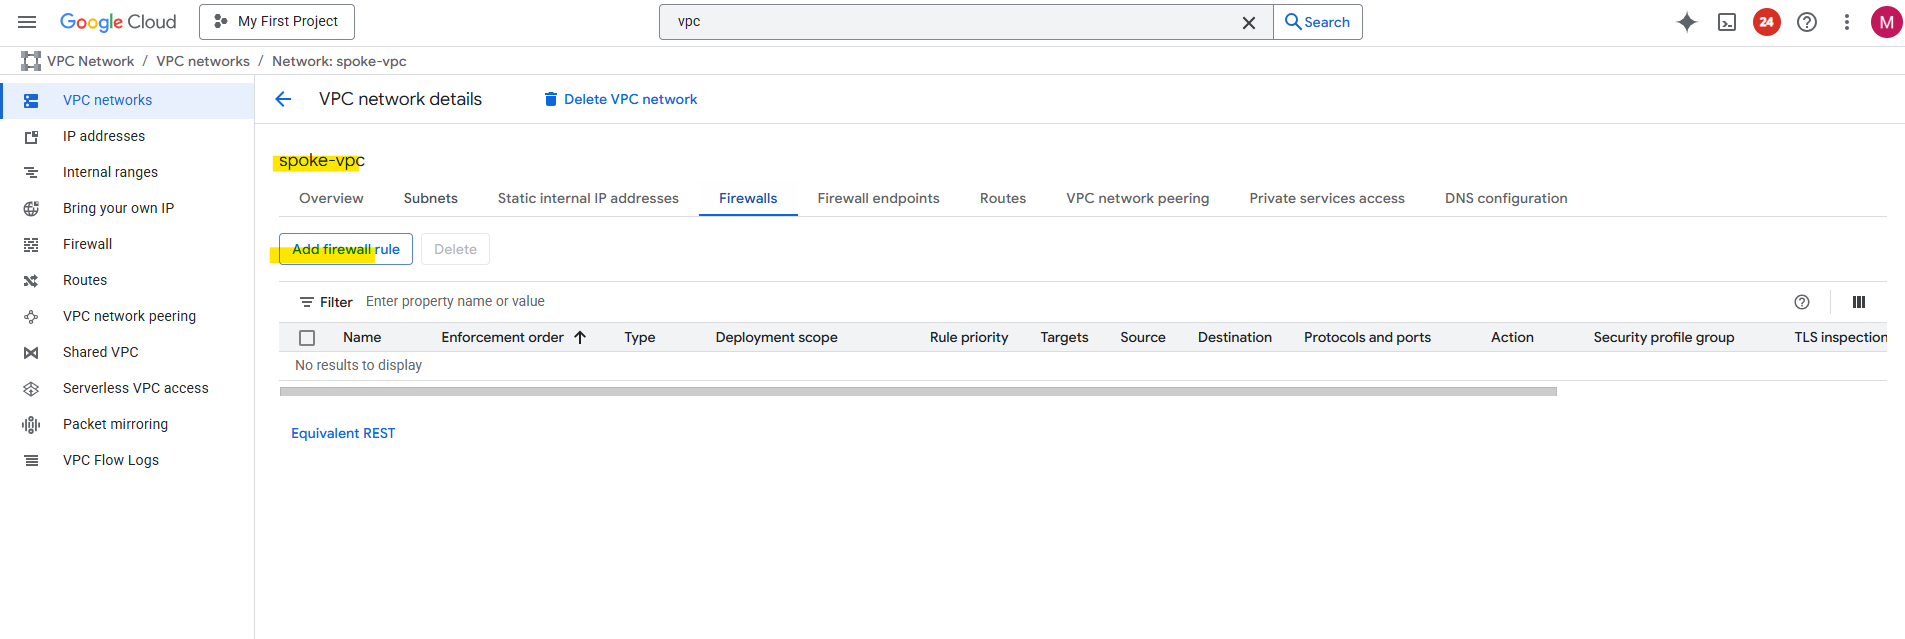Clear the search box with the X icon
This screenshot has width=1905, height=639.
[1248, 23]
